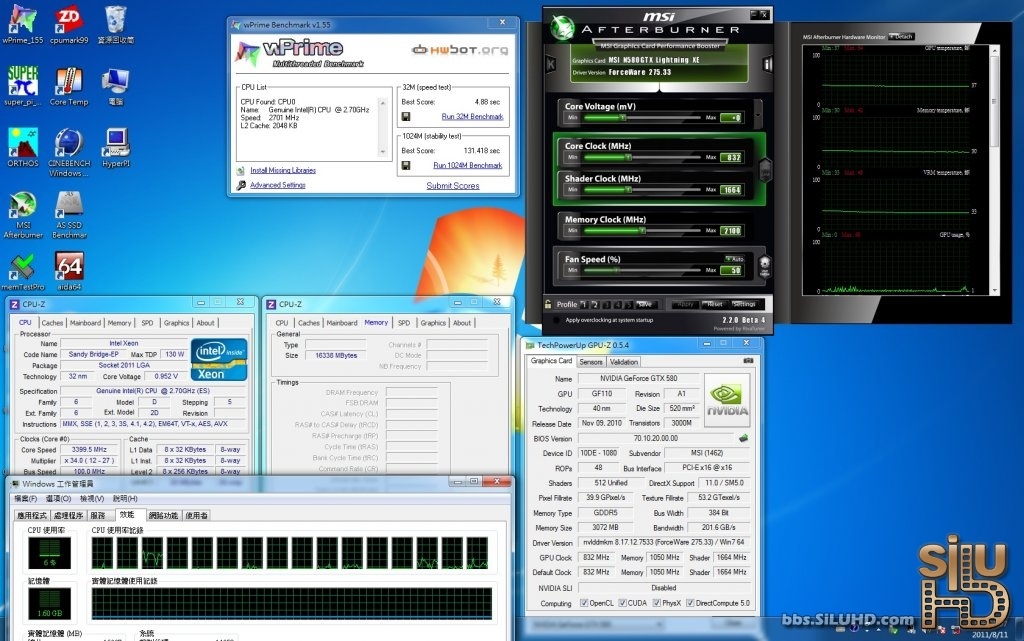Launch ORTHOS from the desktop
Viewport: 1024px width, 641px height.
(x=22, y=143)
